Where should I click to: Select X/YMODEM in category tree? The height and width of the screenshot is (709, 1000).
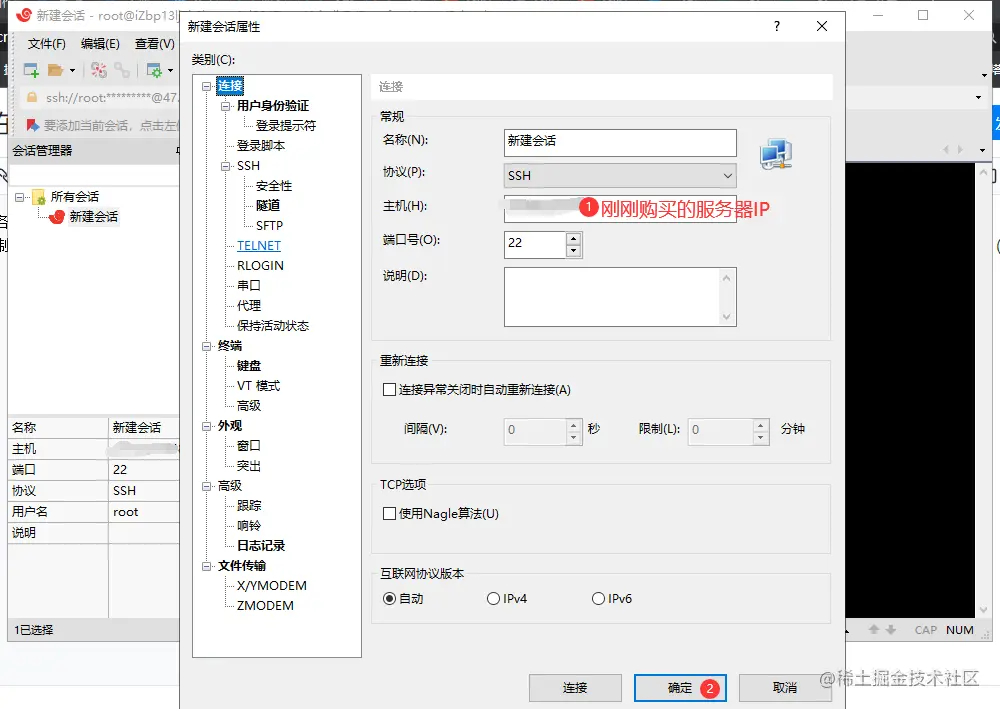tap(272, 586)
